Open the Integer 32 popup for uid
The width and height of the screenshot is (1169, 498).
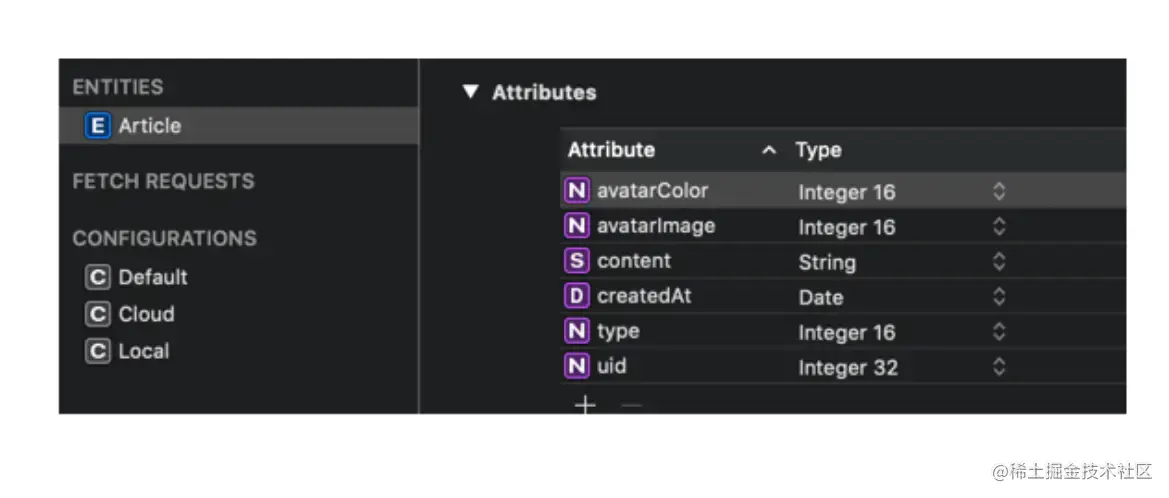point(998,367)
